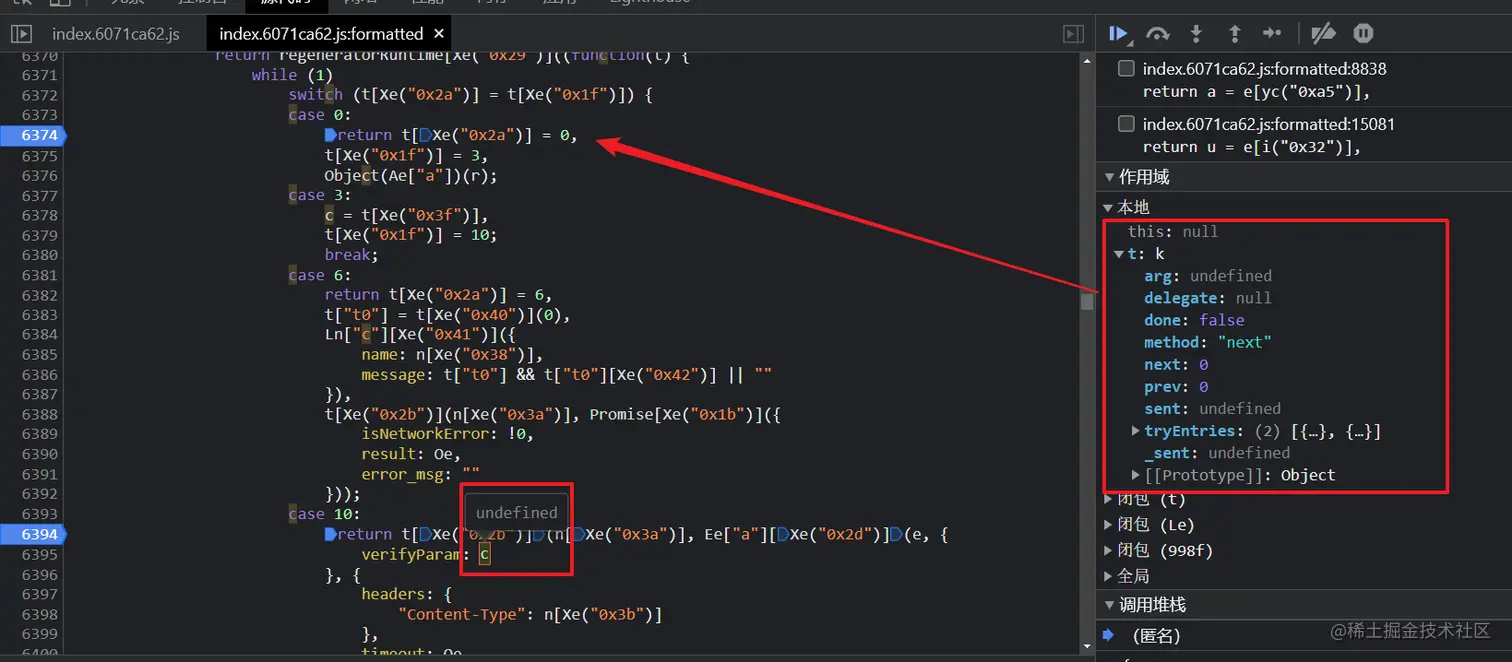This screenshot has width=1512, height=662.
Task: Resume script execution
Action: (x=1119, y=34)
